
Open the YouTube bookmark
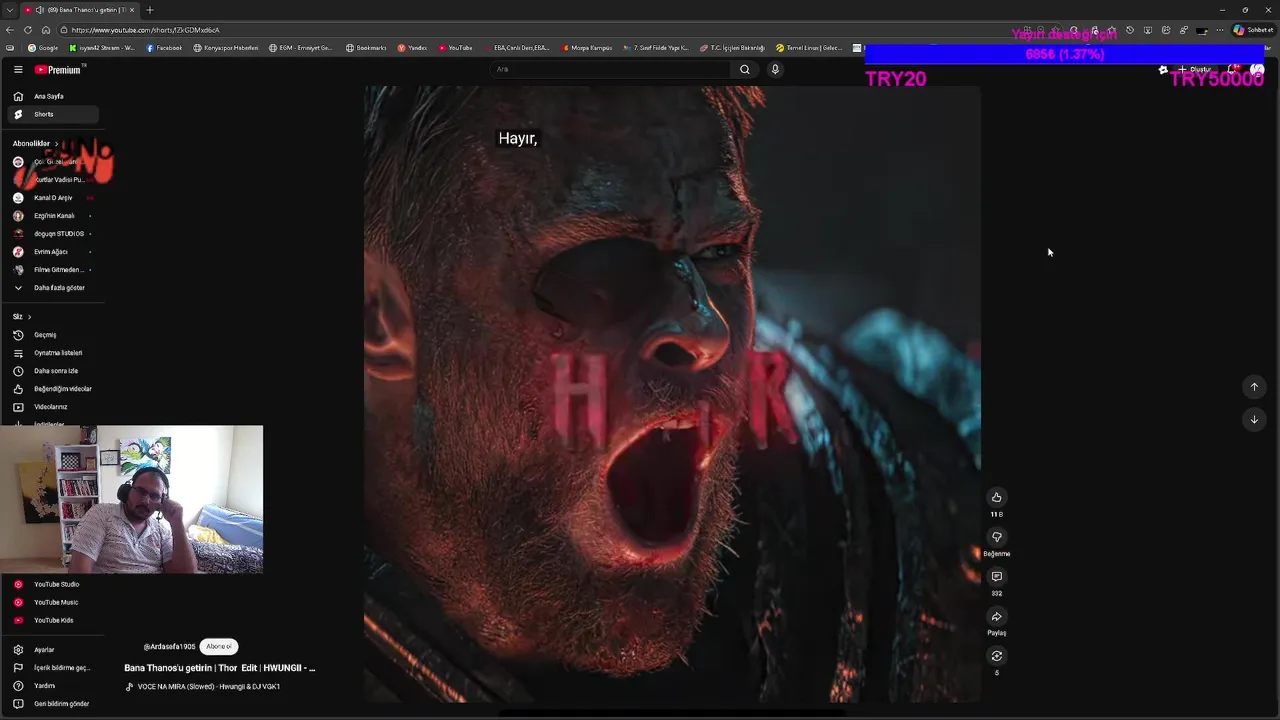click(x=455, y=48)
